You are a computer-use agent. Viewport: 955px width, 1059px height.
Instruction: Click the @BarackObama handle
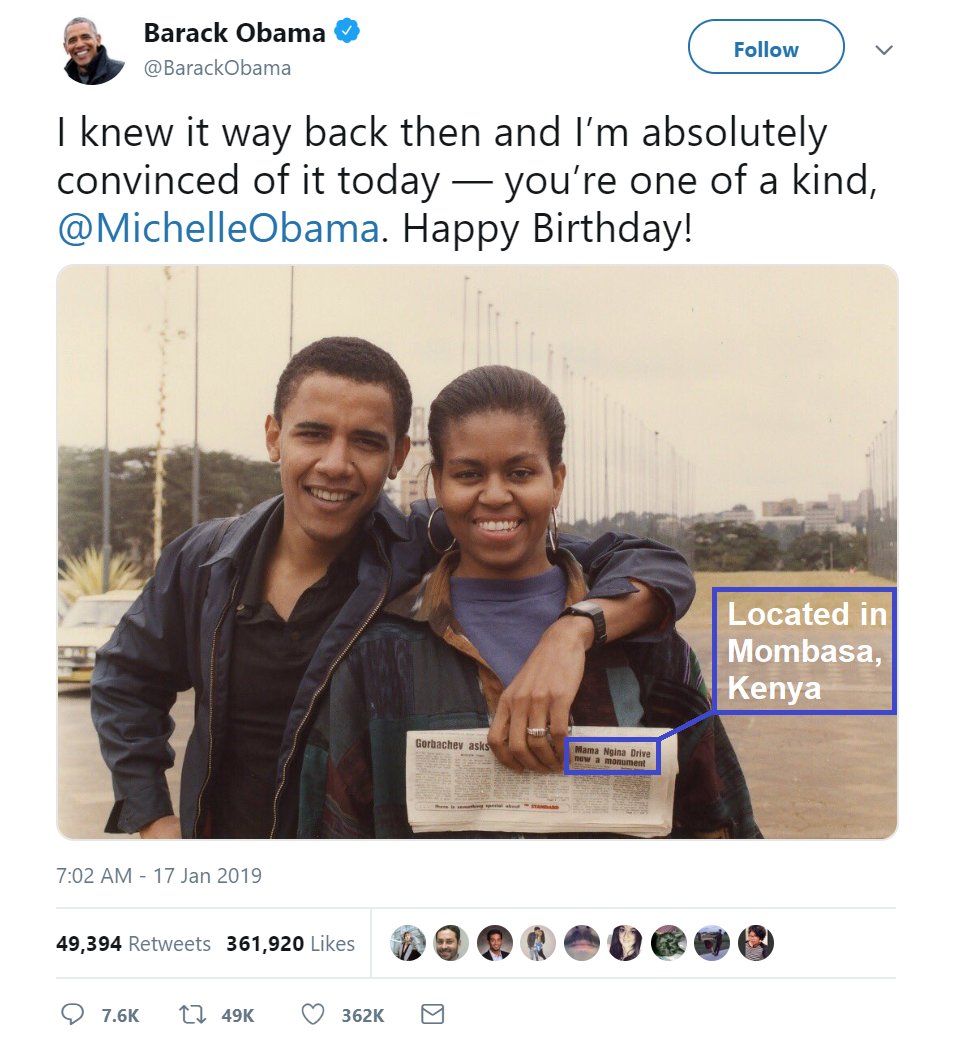click(x=217, y=68)
